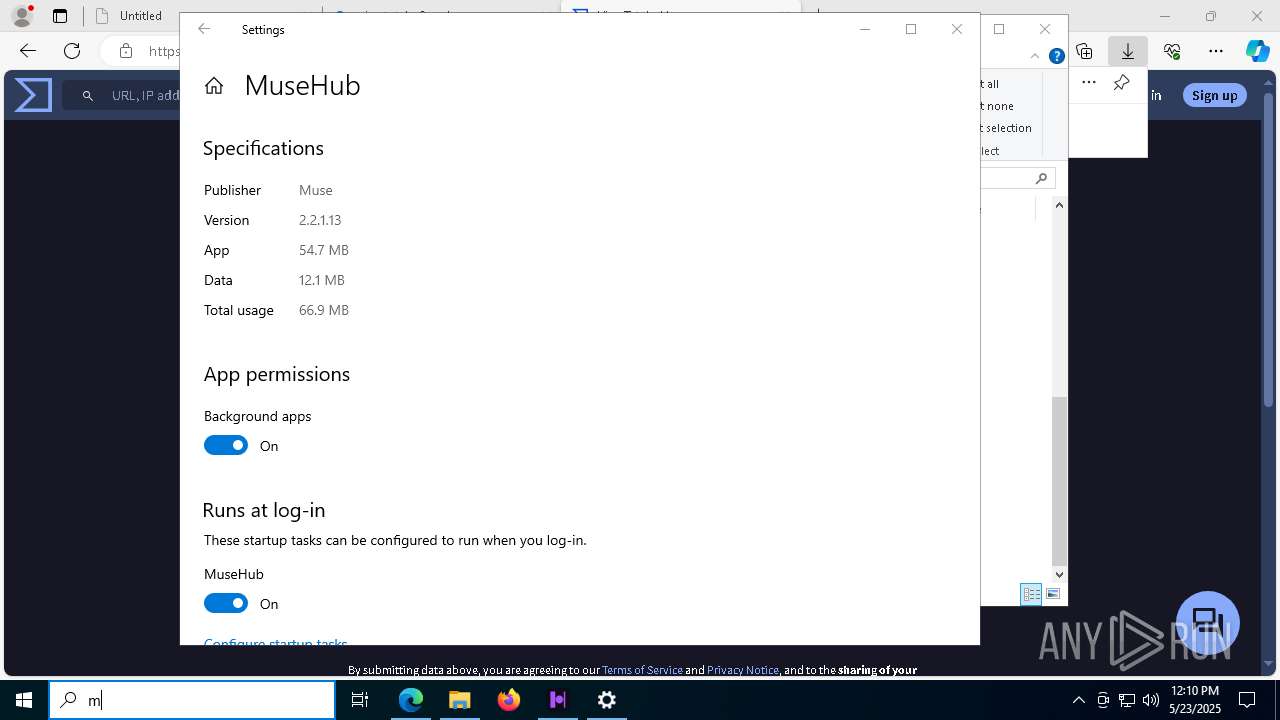Go back in the Settings window
This screenshot has width=1280, height=720.
click(x=204, y=29)
